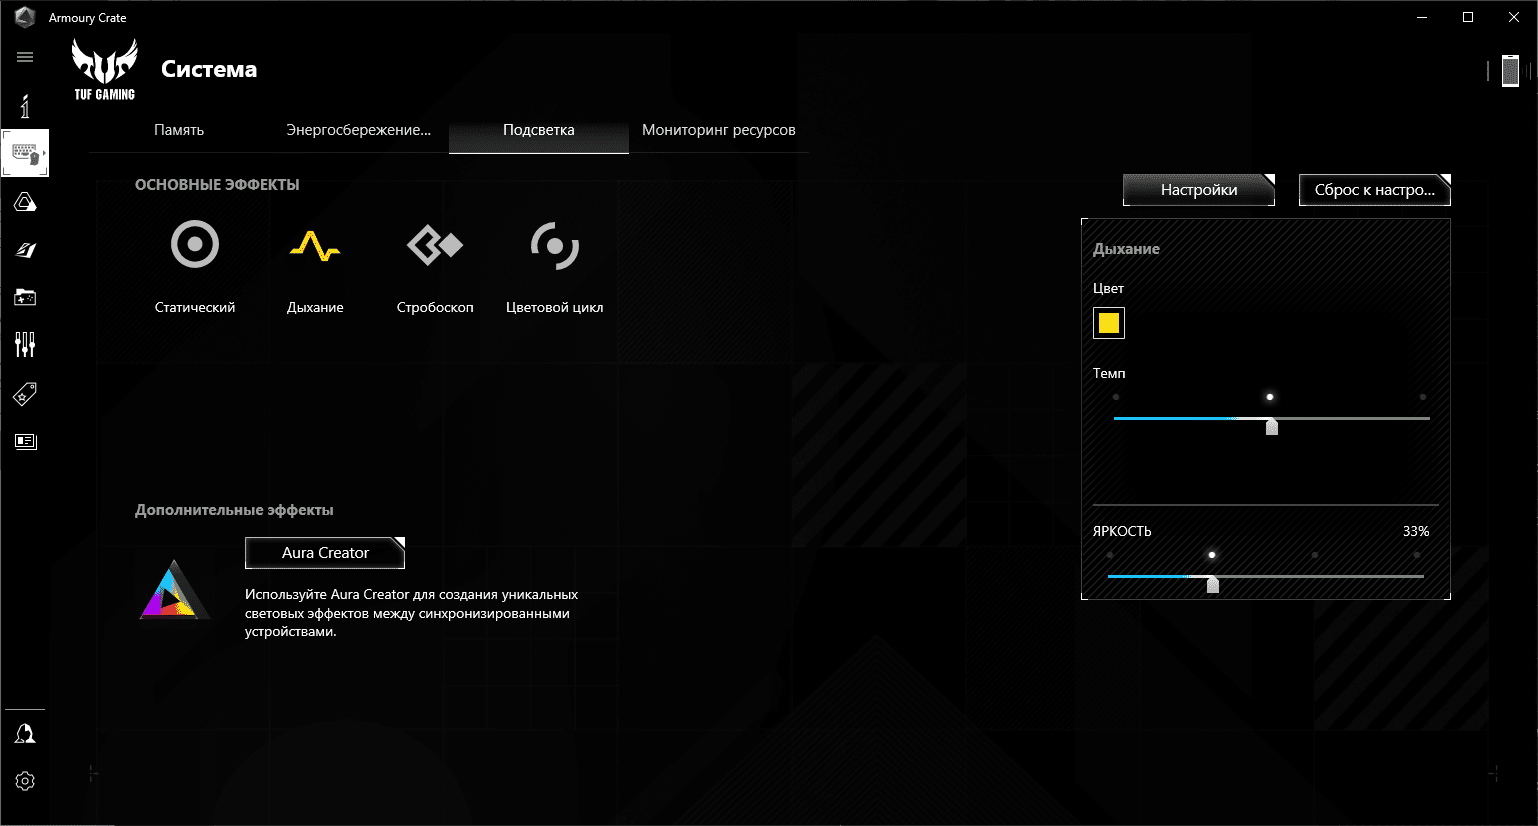Open the Home page from the sidebar
The height and width of the screenshot is (826, 1538).
coord(25,105)
